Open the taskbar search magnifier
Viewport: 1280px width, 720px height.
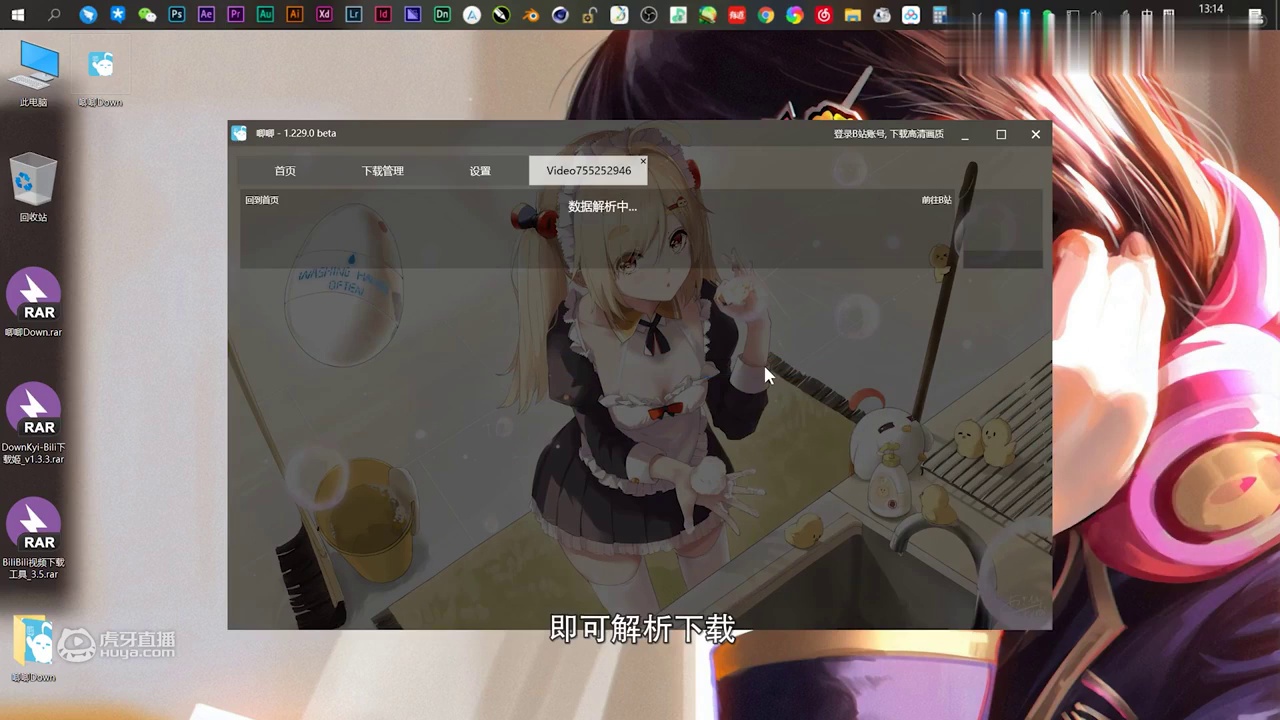[54, 15]
